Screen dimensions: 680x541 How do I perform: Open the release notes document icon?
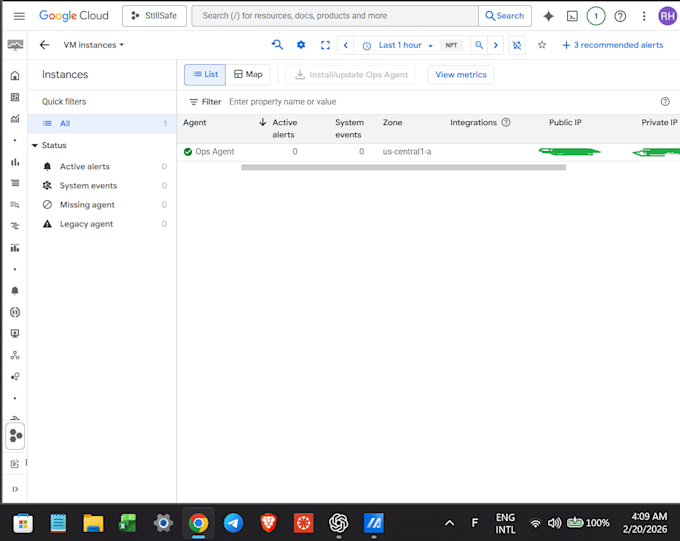coord(15,464)
